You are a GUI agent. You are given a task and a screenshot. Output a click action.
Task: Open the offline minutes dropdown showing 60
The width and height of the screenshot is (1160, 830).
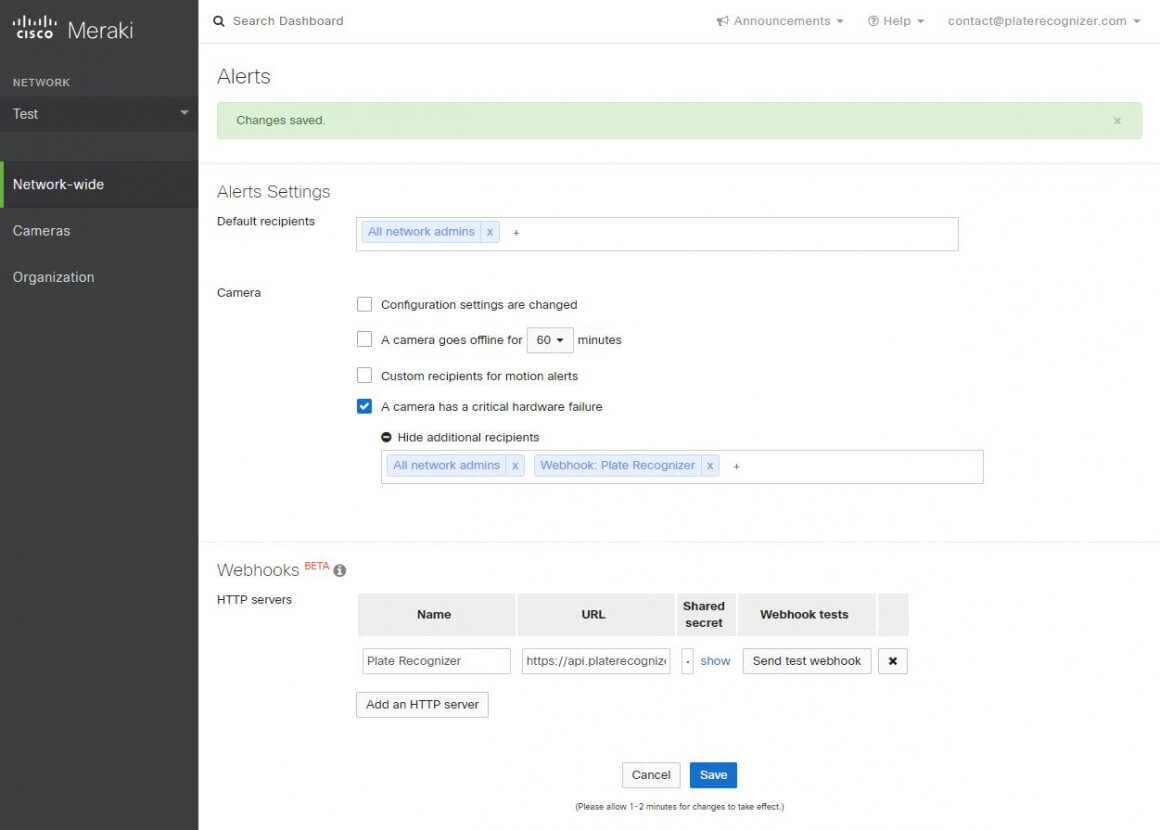(x=550, y=340)
